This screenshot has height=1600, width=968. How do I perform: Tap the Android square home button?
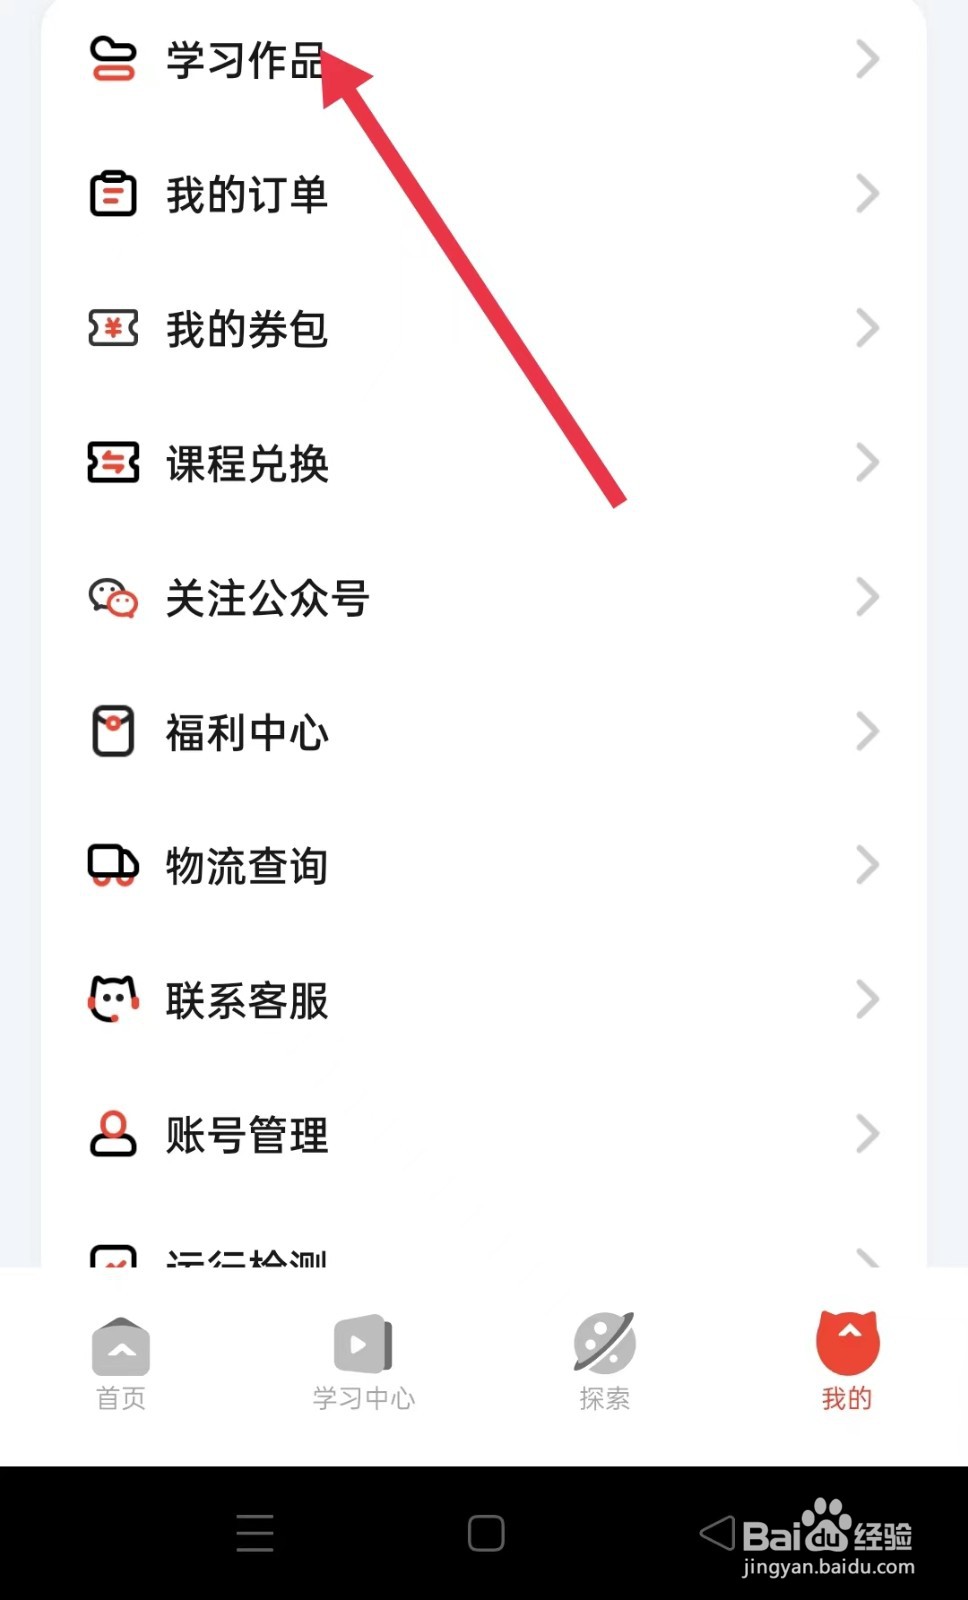coord(486,1533)
